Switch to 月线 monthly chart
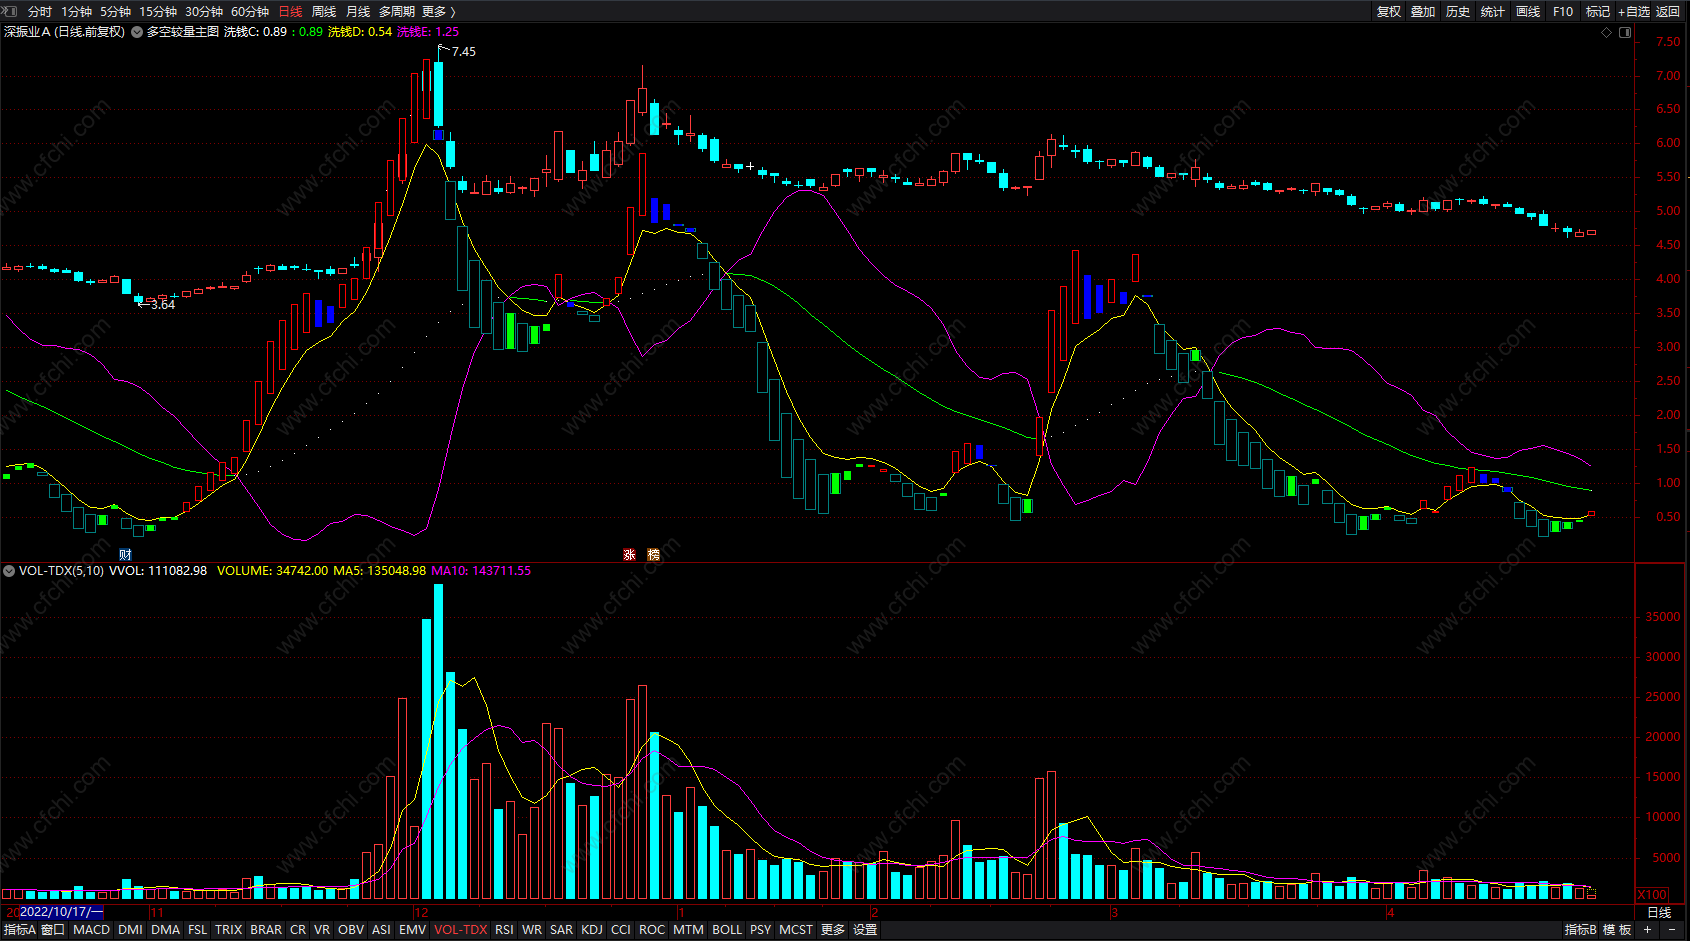This screenshot has height=941, width=1690. pyautogui.click(x=358, y=12)
